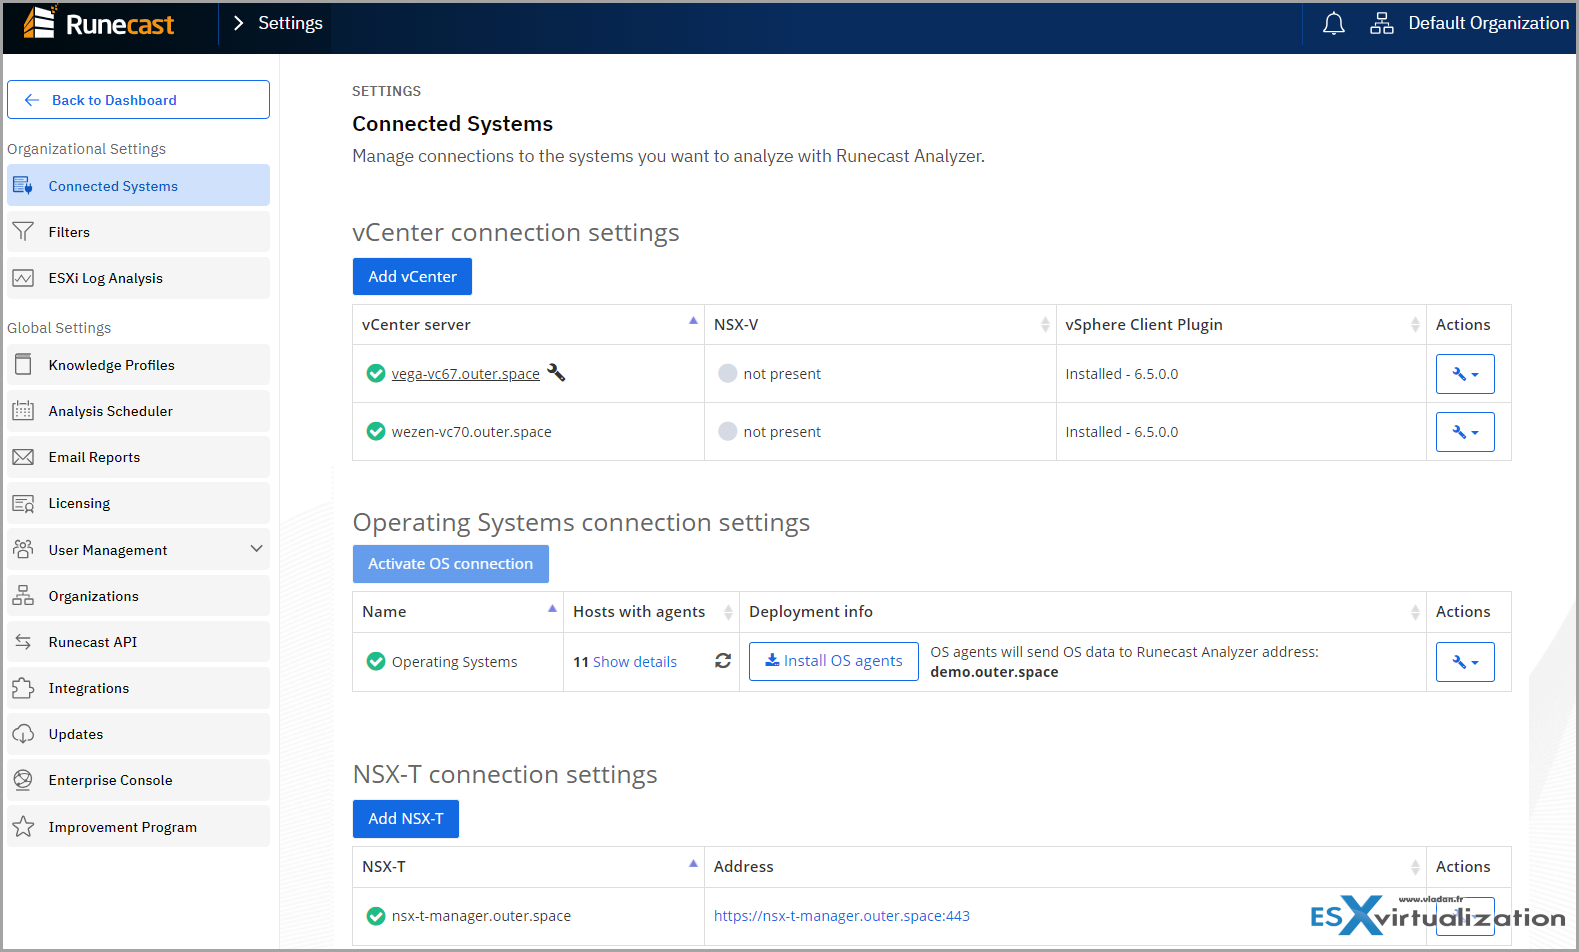Open the vega-vc67.outer.space link
This screenshot has height=952, width=1579.
[x=465, y=374]
